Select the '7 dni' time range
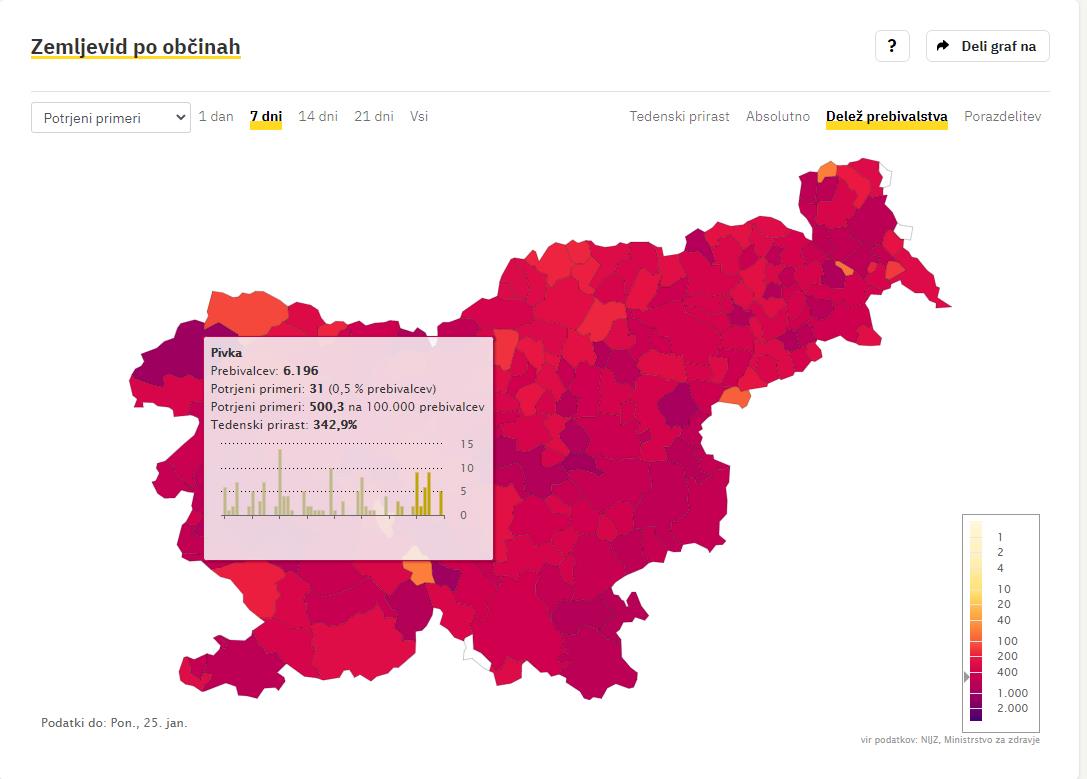 pos(266,116)
